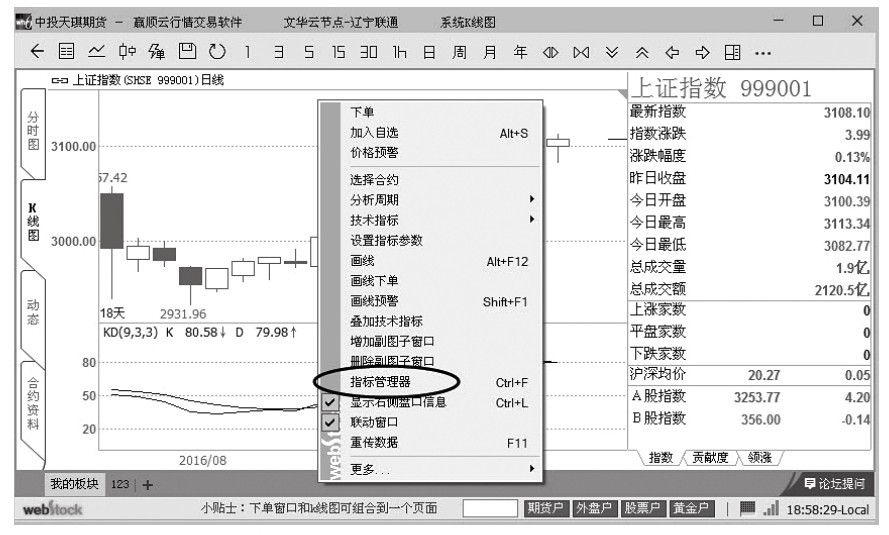Viewport: 889px width, 535px height.
Task: Click the 期货户 account button
Action: 545,508
